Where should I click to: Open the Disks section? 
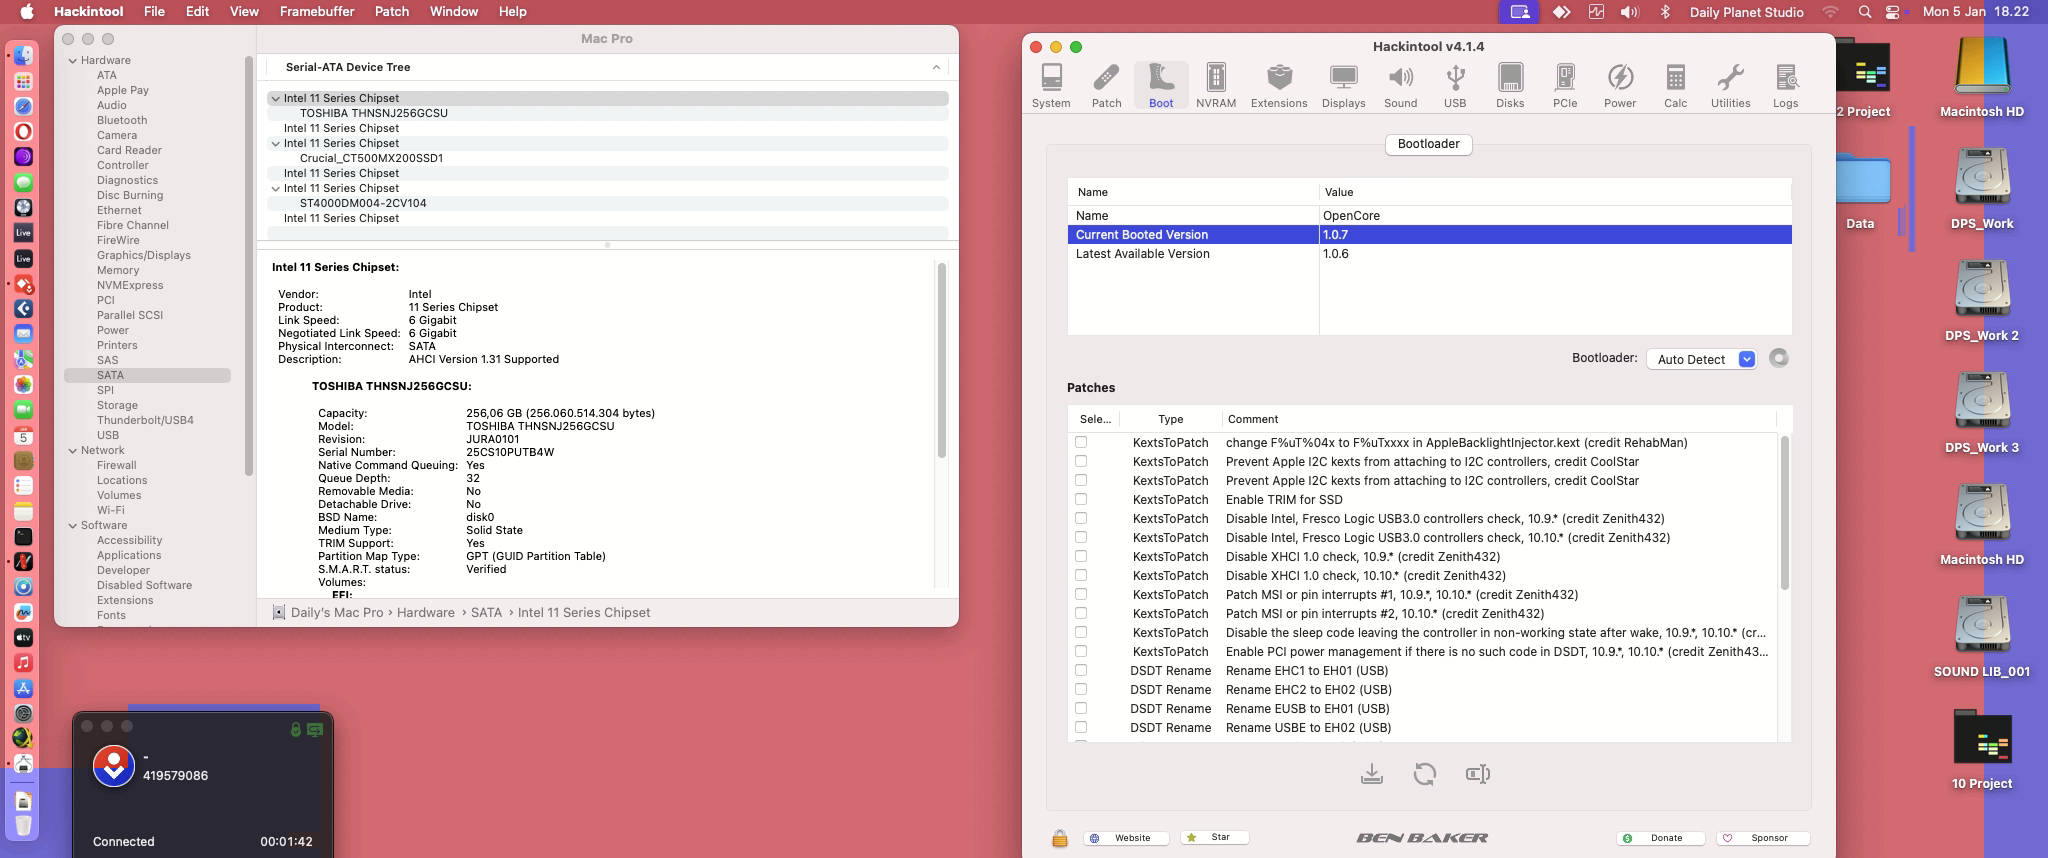pos(1510,86)
